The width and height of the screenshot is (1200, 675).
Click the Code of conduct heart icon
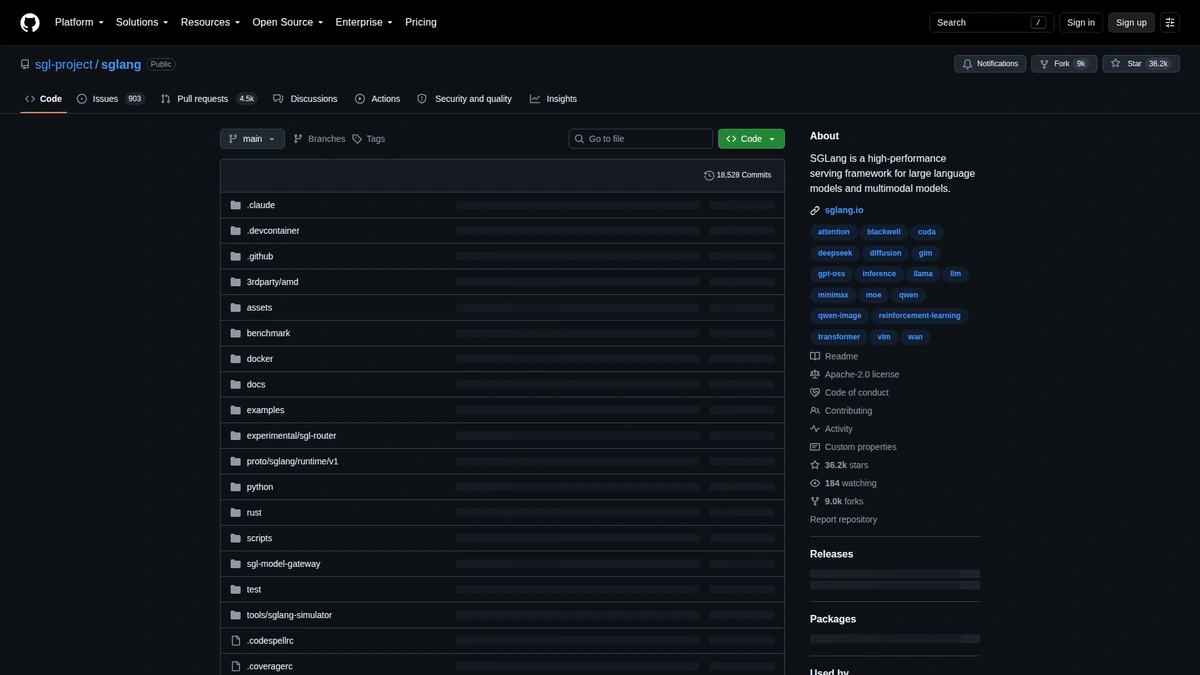click(x=815, y=393)
